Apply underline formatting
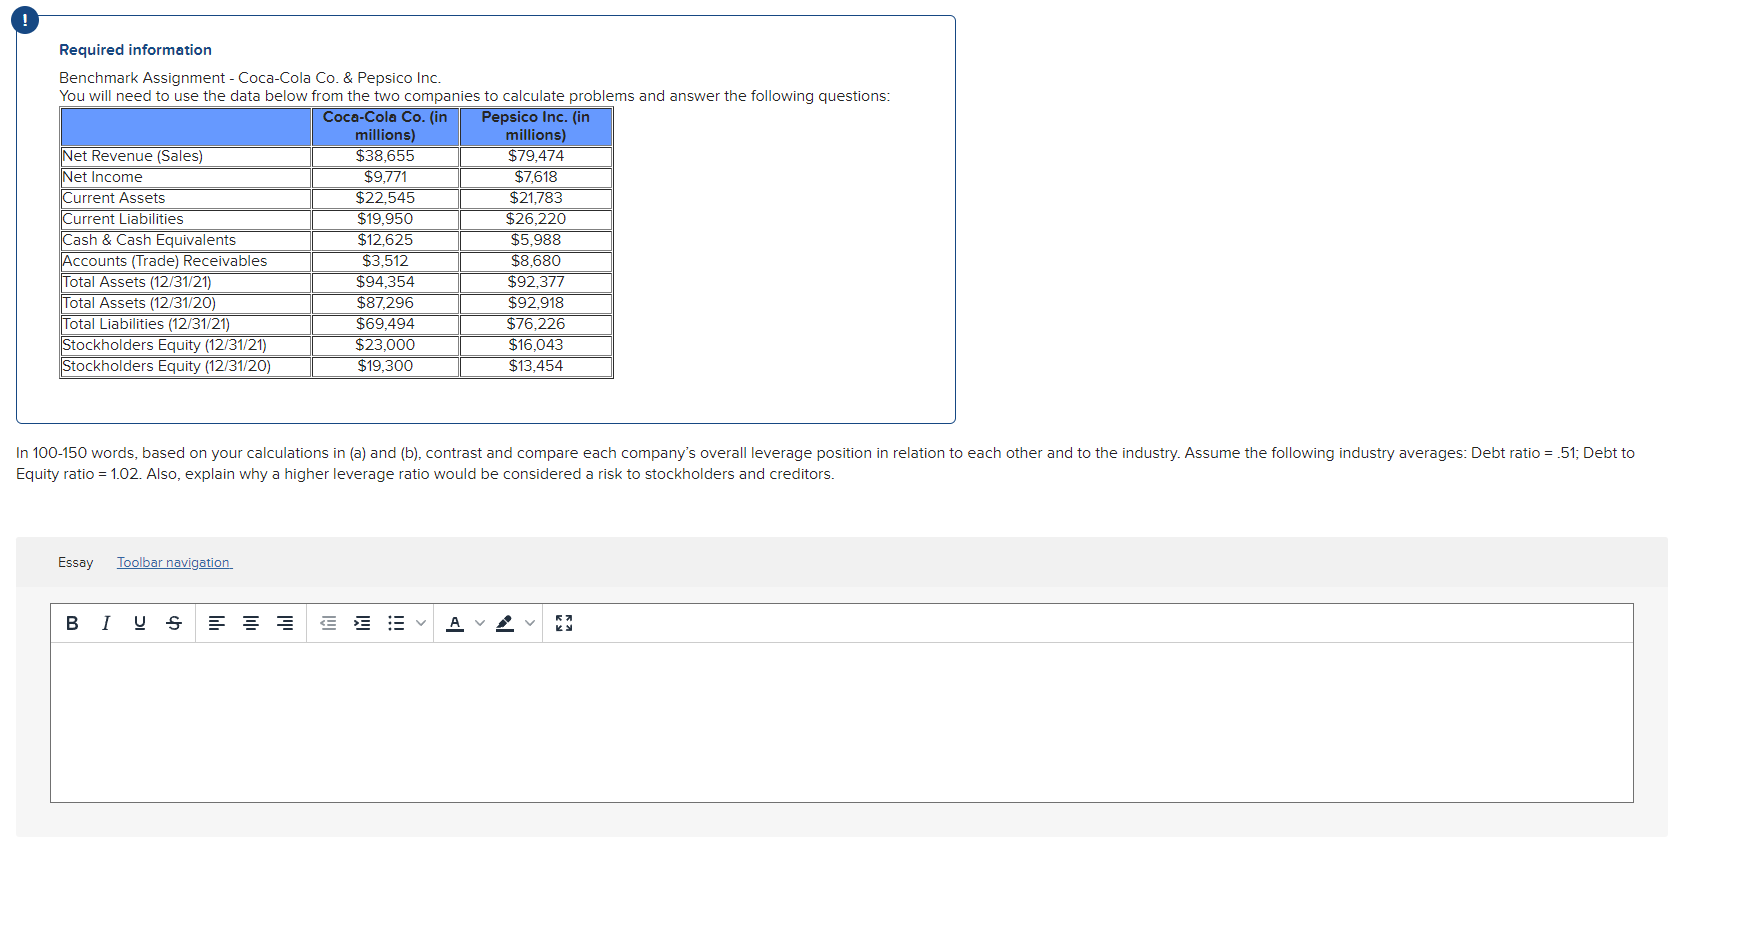Image resolution: width=1748 pixels, height=950 pixels. [x=139, y=623]
